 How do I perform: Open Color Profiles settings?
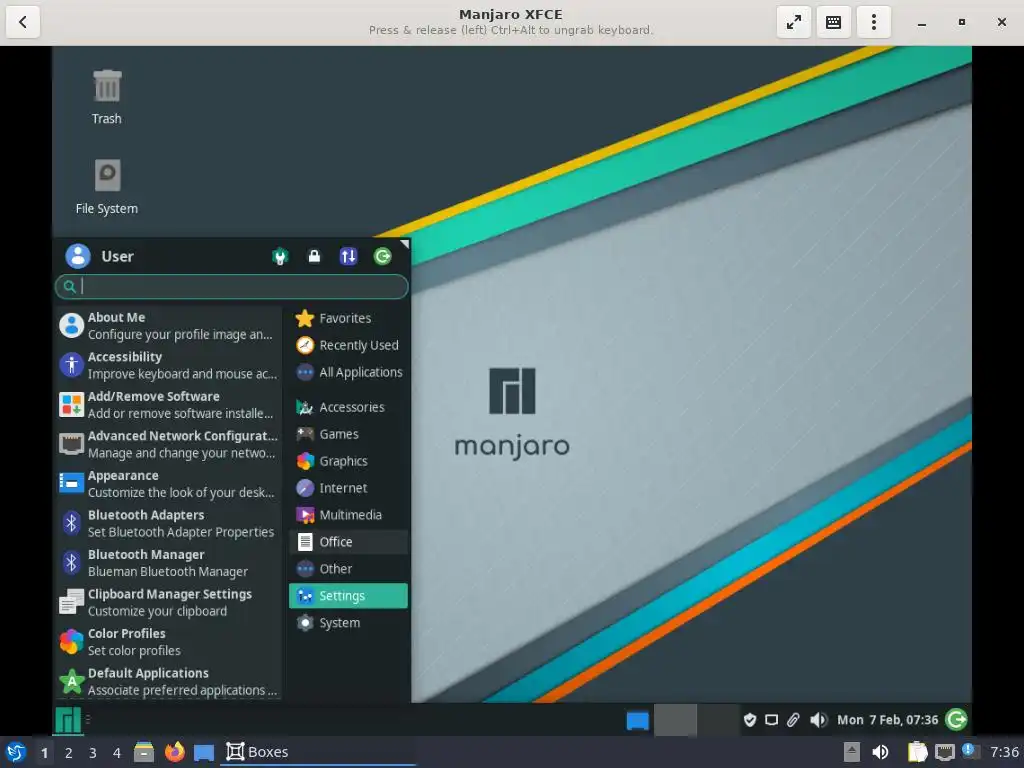[x=168, y=642]
